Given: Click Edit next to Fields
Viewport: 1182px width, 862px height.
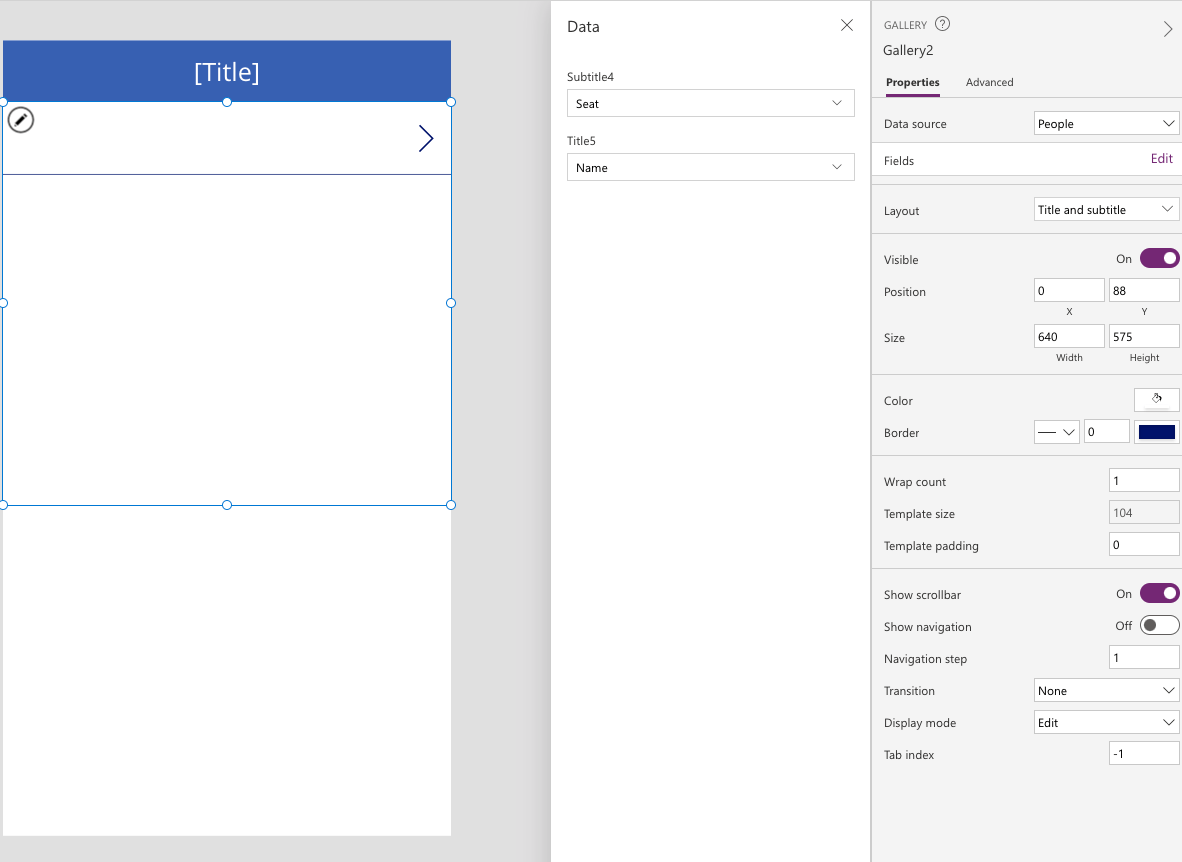Looking at the screenshot, I should click(x=1161, y=158).
